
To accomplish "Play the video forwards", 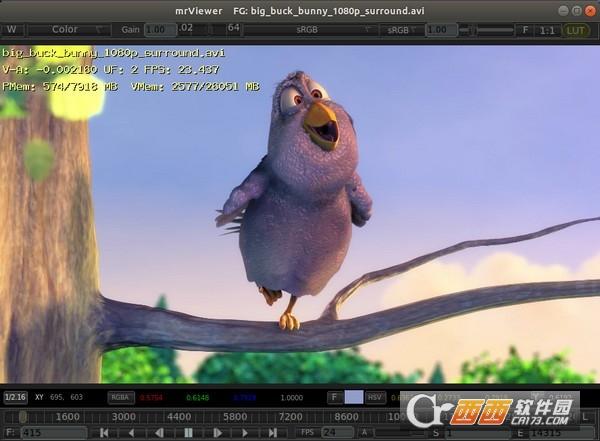I will click(217, 433).
